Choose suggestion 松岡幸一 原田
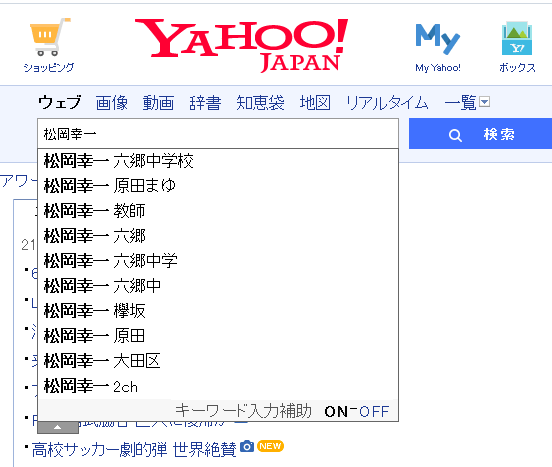This screenshot has height=467, width=552. coord(218,336)
